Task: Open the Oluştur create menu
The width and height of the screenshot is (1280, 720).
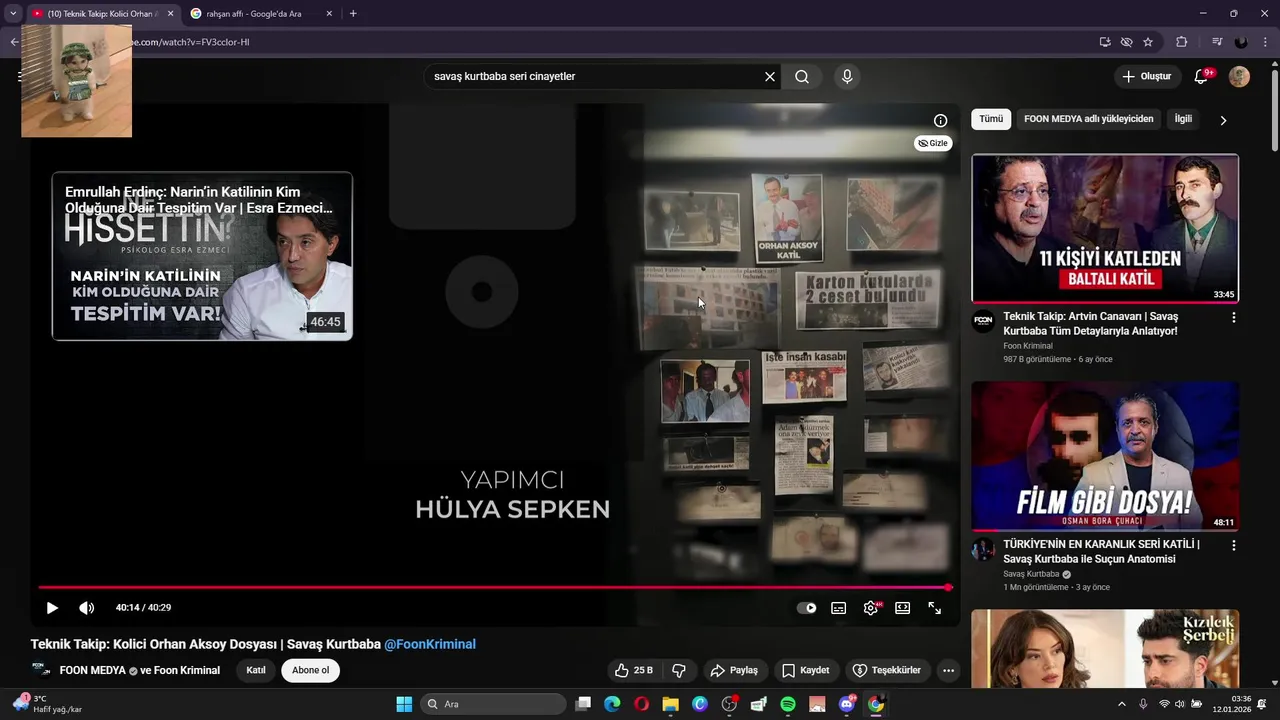Action: click(x=1146, y=77)
